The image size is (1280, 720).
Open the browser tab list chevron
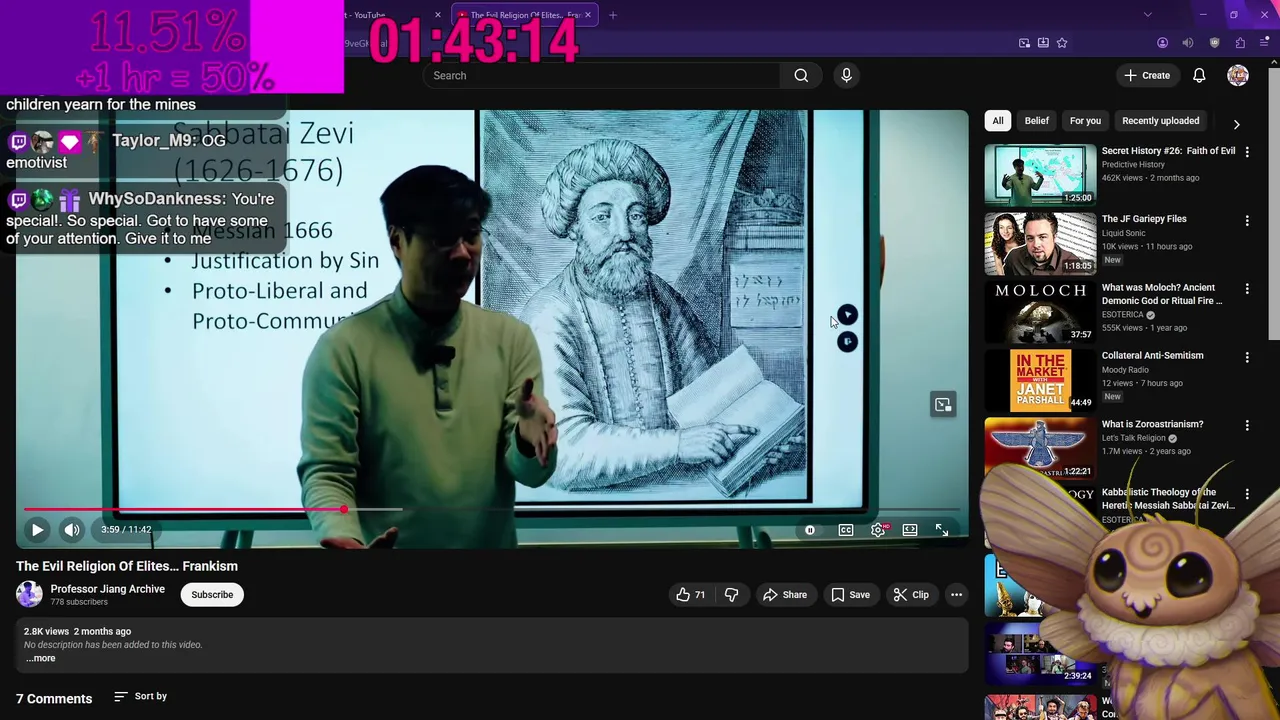point(1147,15)
